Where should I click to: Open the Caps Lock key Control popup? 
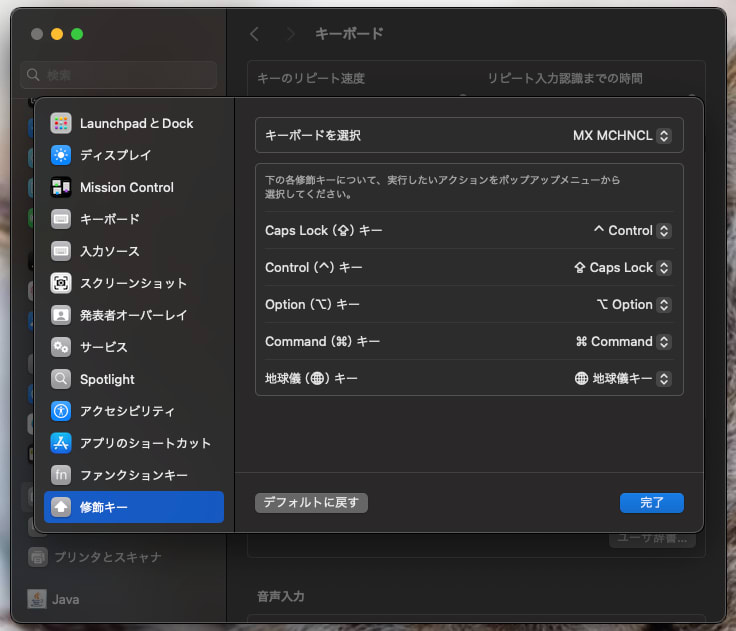[632, 231]
